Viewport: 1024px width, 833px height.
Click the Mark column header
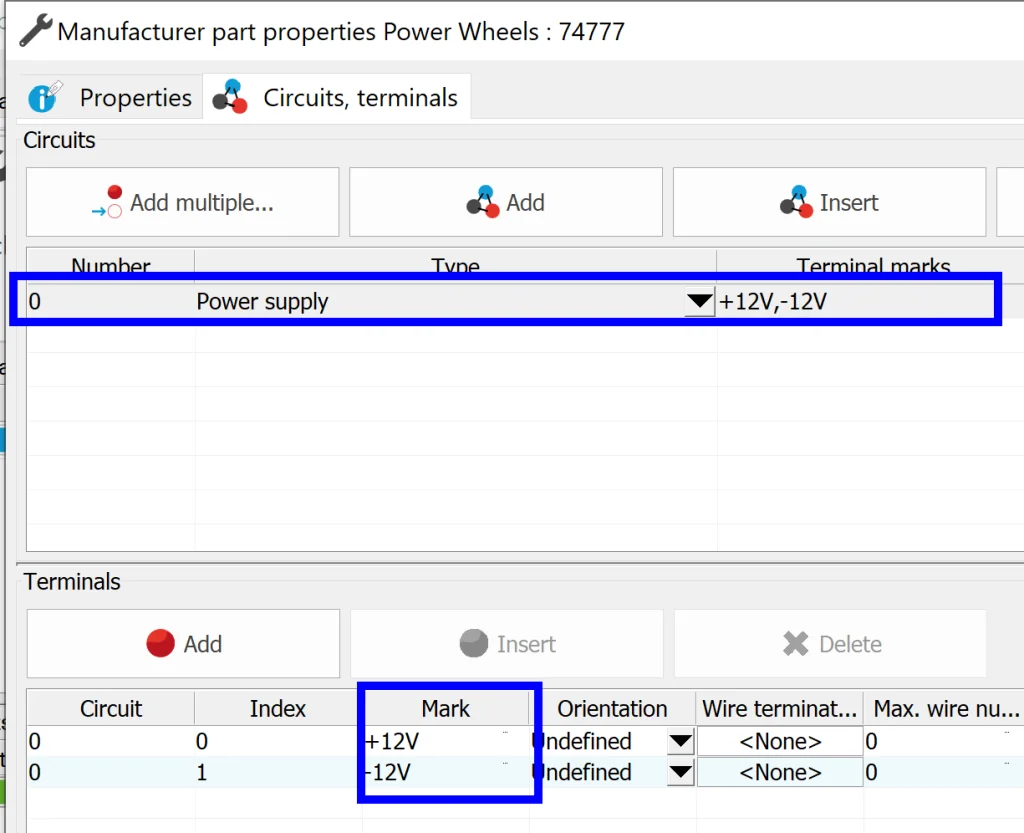(x=446, y=709)
